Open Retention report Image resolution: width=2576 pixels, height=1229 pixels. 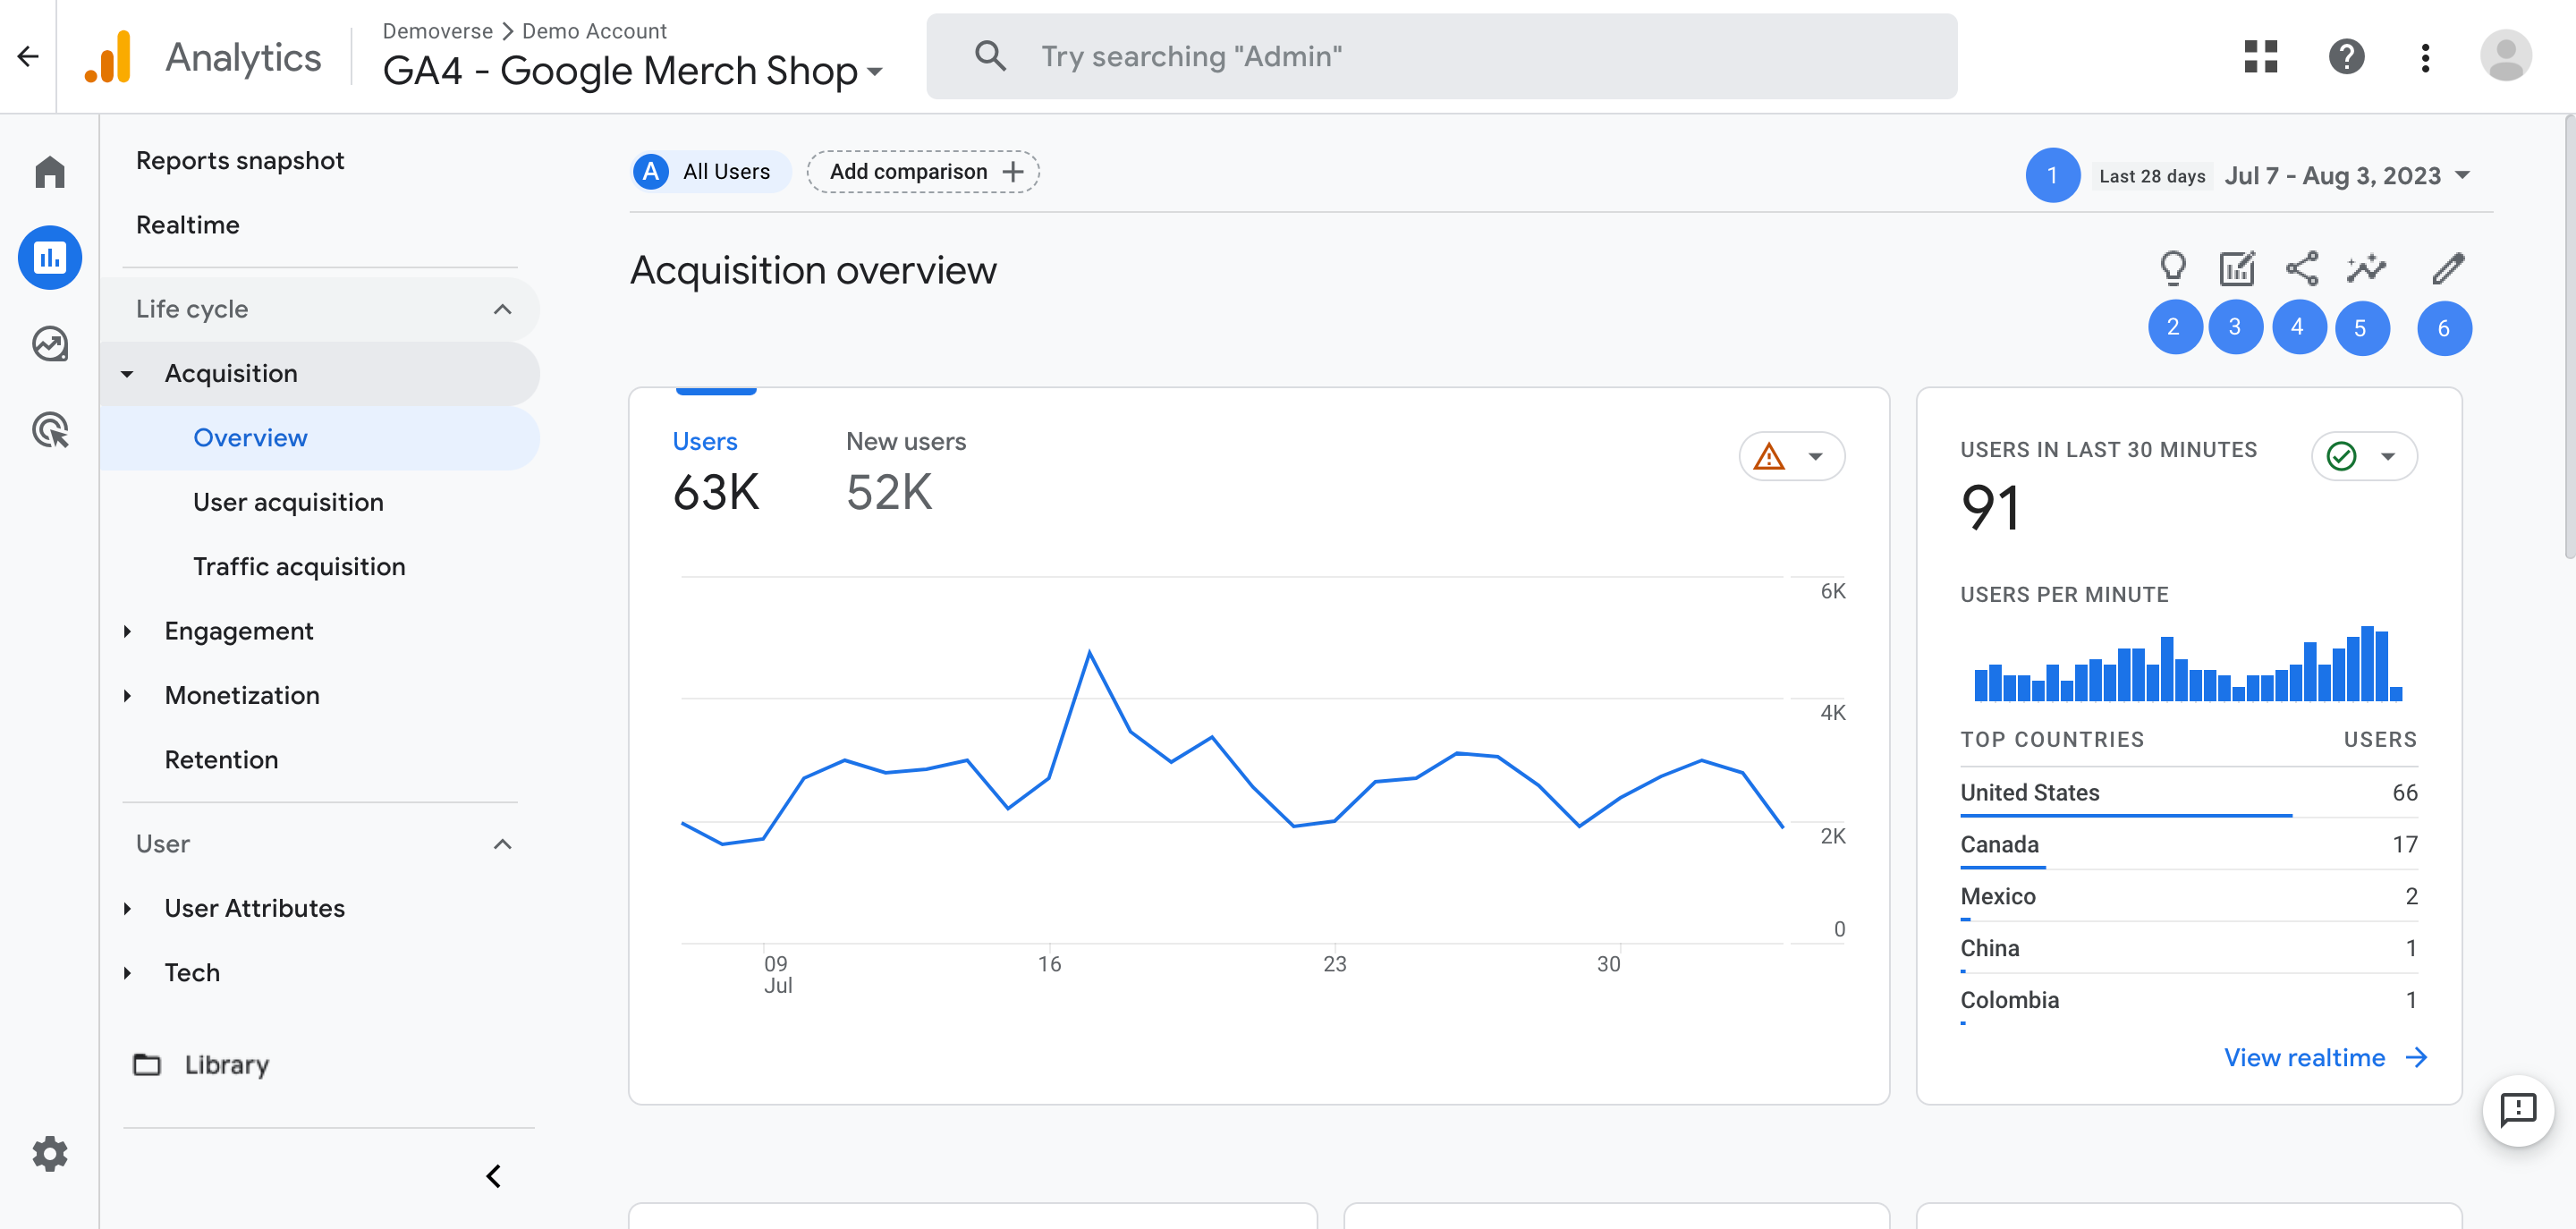tap(221, 760)
